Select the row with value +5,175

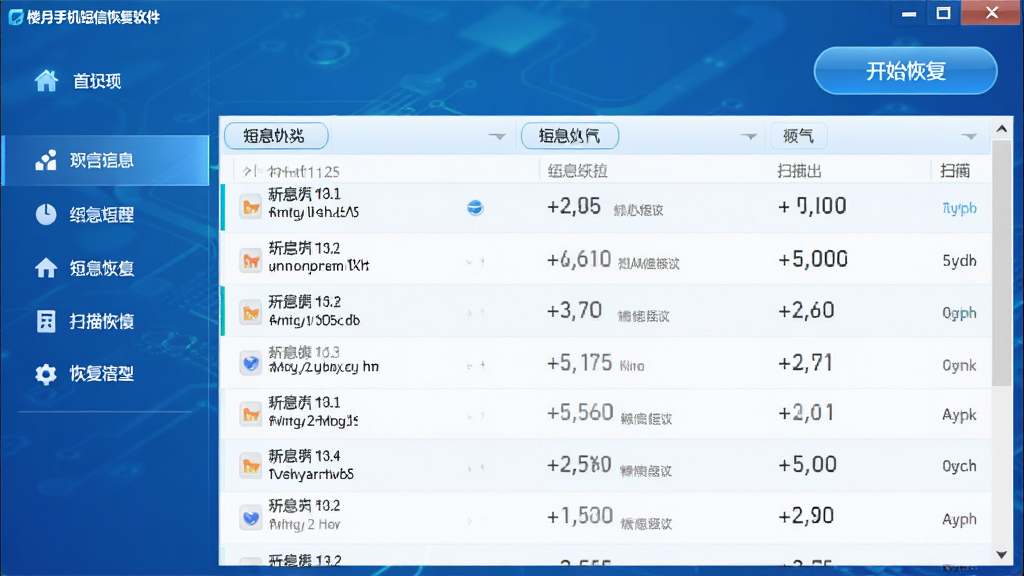pyautogui.click(x=606, y=363)
